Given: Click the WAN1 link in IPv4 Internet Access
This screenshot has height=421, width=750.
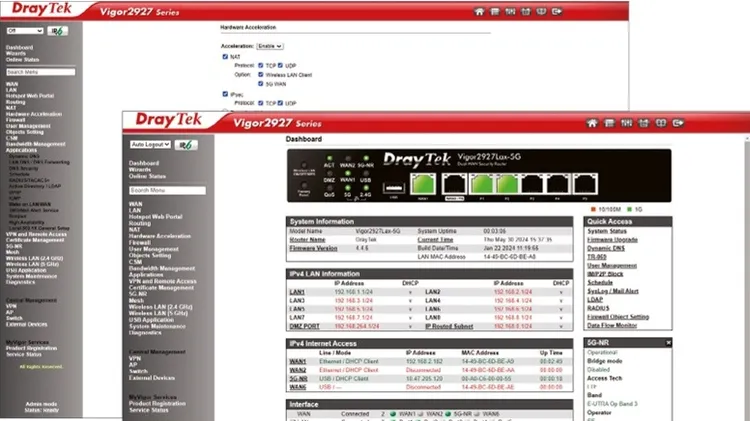Looking at the screenshot, I should pos(298,362).
